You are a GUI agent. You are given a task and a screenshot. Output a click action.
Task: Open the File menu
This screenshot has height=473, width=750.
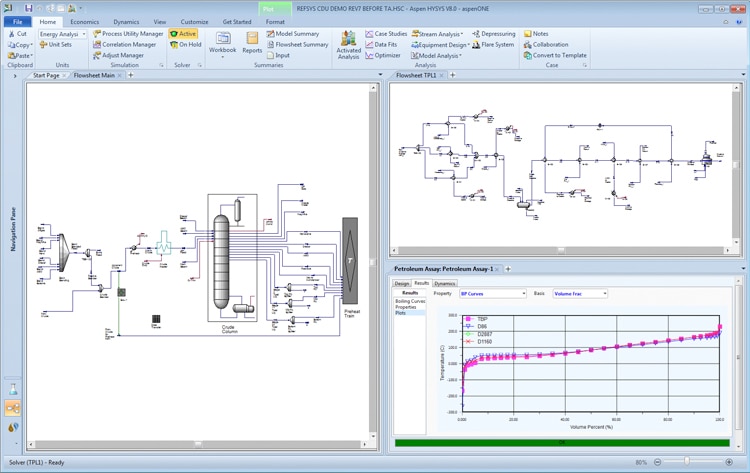18,22
